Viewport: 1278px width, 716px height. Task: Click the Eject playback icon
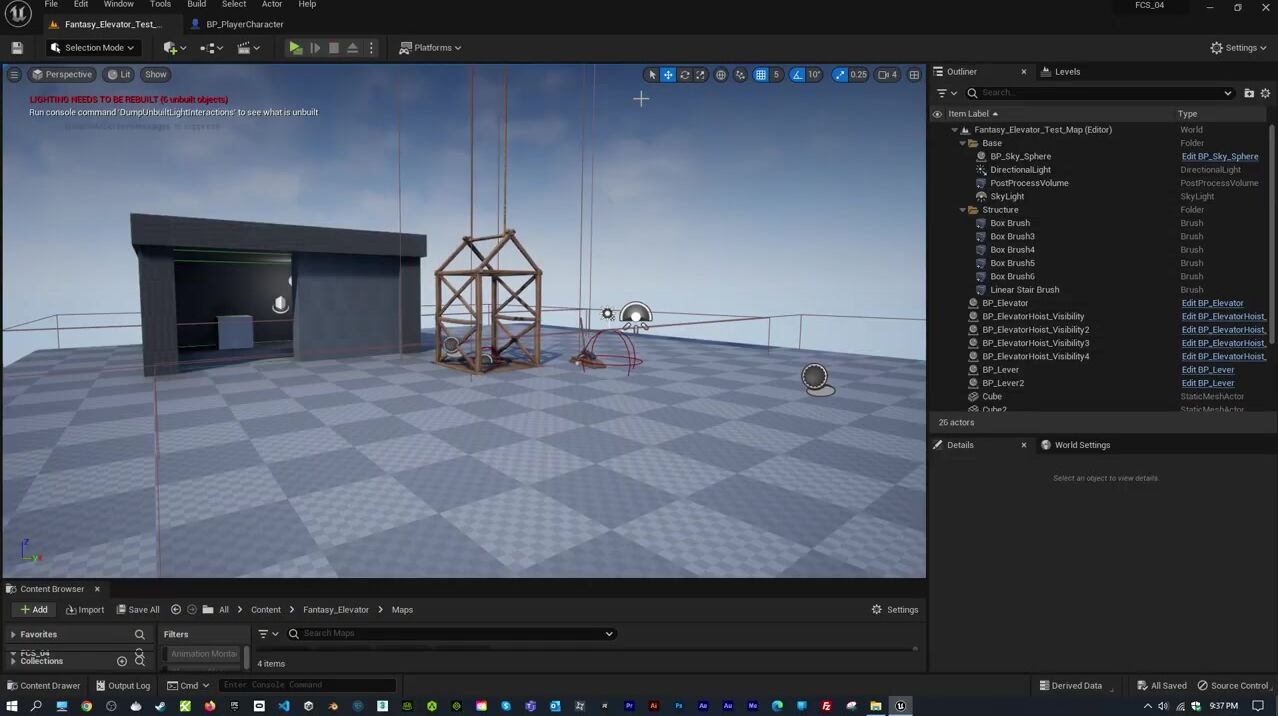(x=352, y=48)
